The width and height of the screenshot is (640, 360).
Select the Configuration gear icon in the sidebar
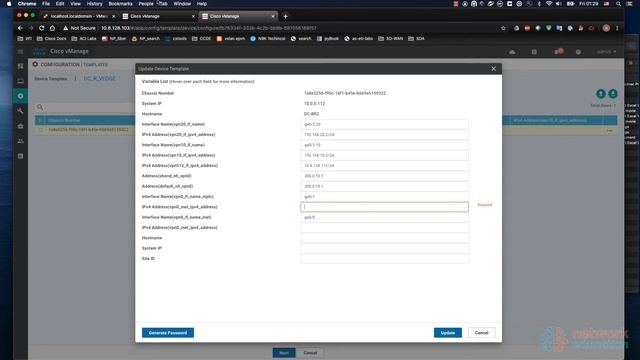tap(20, 96)
